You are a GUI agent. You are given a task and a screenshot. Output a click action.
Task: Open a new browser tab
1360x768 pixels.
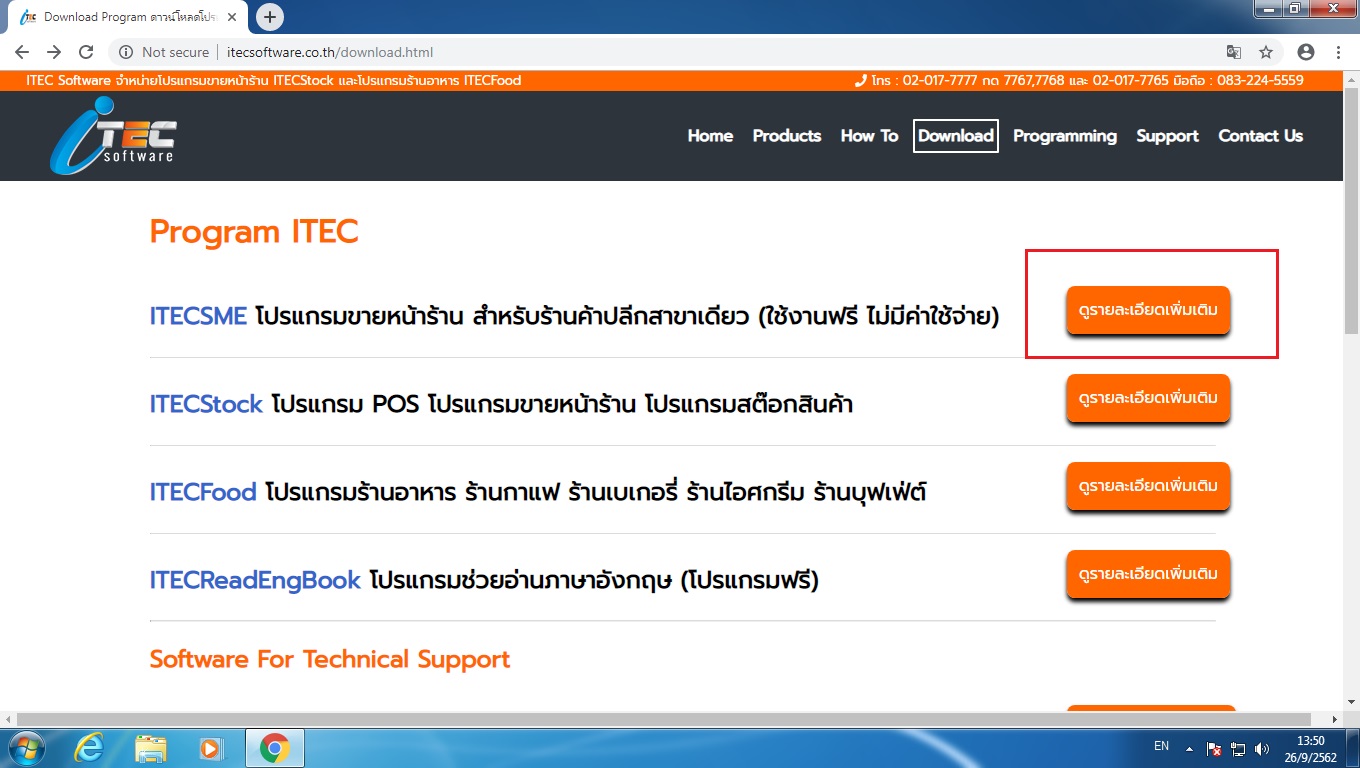270,17
